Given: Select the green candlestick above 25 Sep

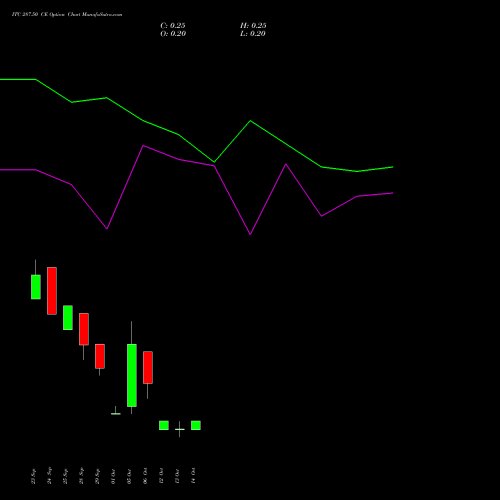Looking at the screenshot, I should [x=68, y=318].
